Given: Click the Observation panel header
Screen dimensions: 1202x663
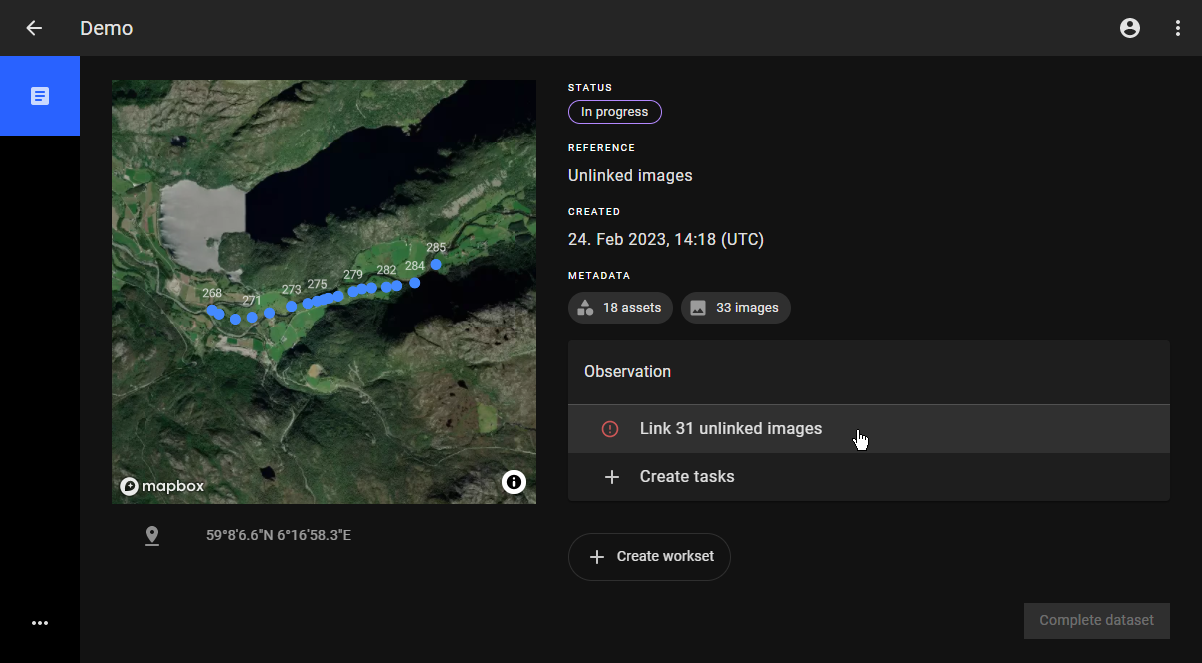Looking at the screenshot, I should tap(868, 372).
